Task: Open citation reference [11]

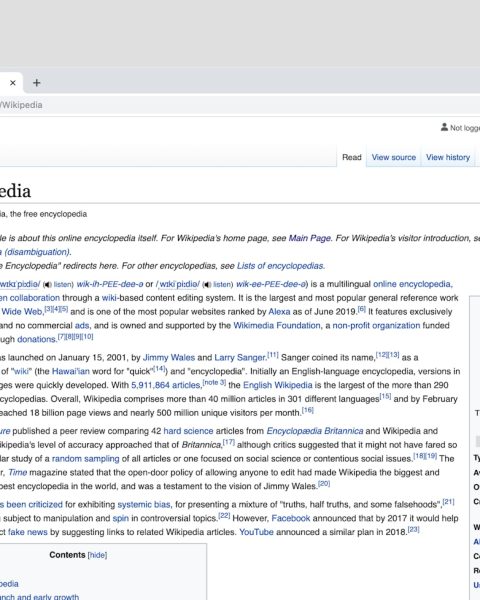Action: [x=273, y=355]
